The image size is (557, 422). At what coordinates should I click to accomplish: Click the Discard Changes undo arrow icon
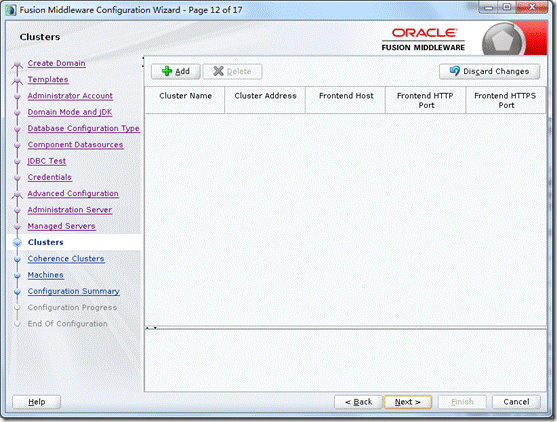coord(454,71)
